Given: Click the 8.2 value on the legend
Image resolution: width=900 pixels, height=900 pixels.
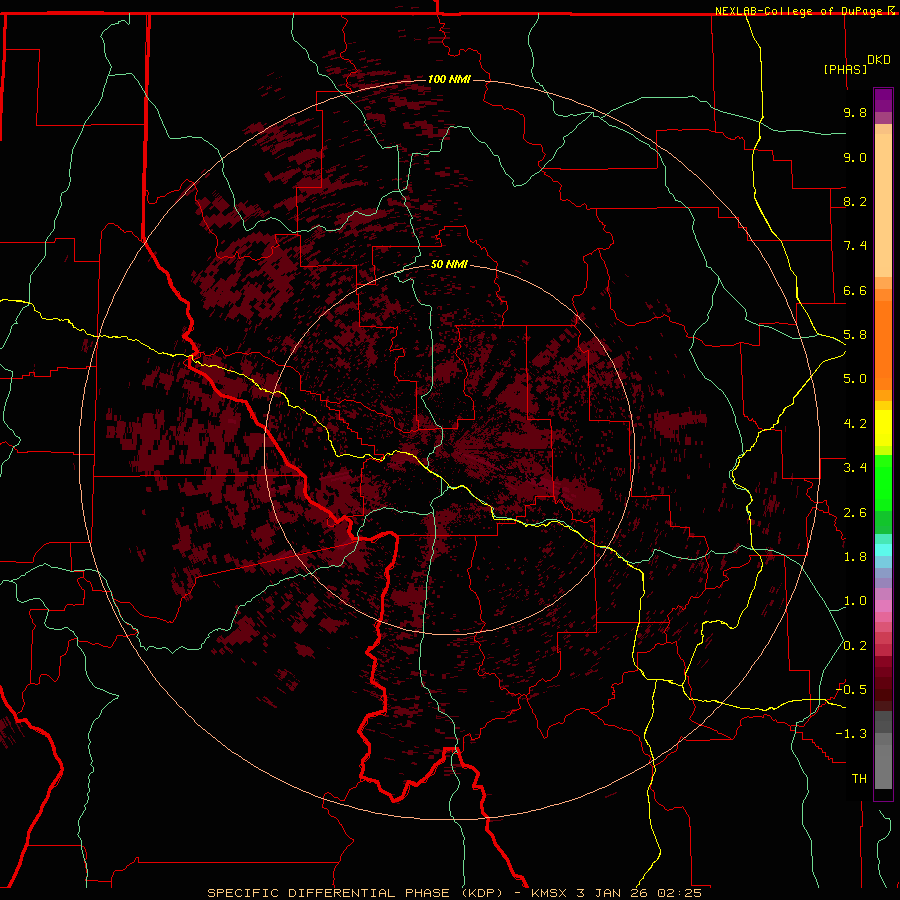Looking at the screenshot, I should click(855, 201).
